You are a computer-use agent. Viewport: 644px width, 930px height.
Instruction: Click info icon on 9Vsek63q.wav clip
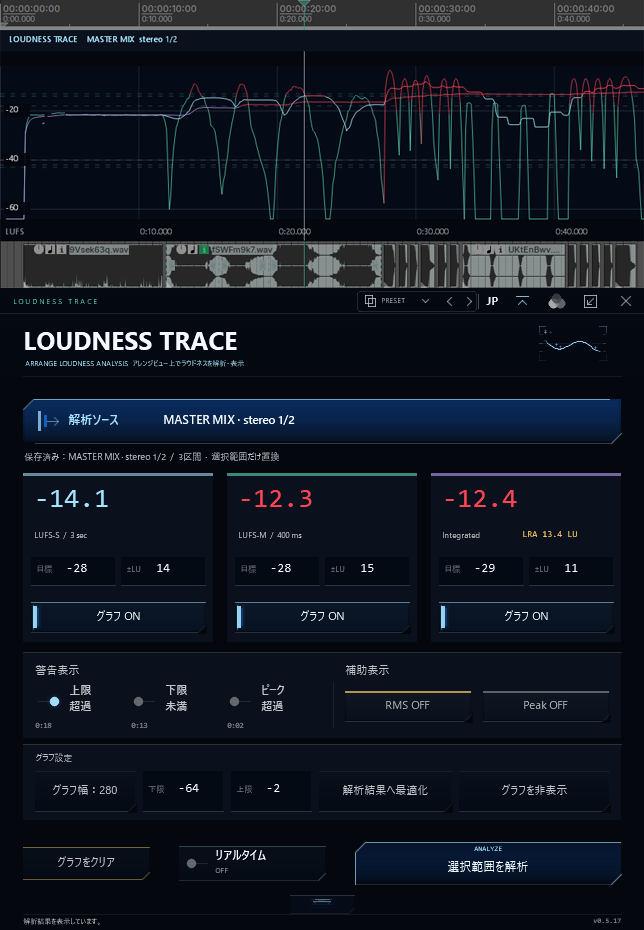pyautogui.click(x=61, y=250)
